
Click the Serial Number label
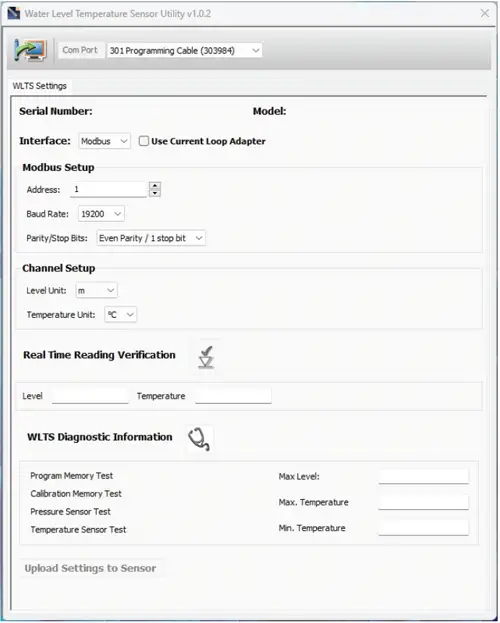click(x=56, y=111)
